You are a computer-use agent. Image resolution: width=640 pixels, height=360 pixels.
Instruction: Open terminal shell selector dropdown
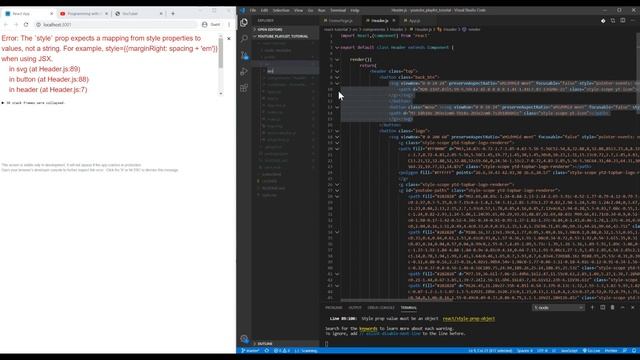pos(558,307)
